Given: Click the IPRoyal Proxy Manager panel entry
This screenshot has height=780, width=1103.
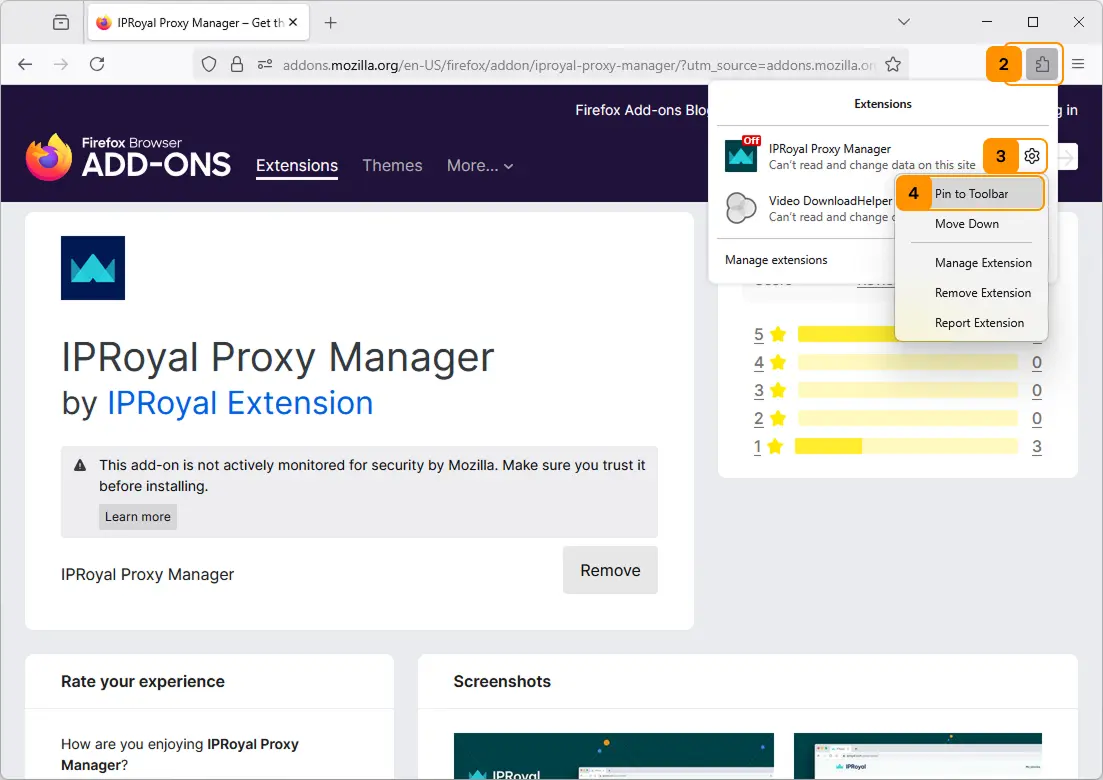Looking at the screenshot, I should (x=872, y=156).
